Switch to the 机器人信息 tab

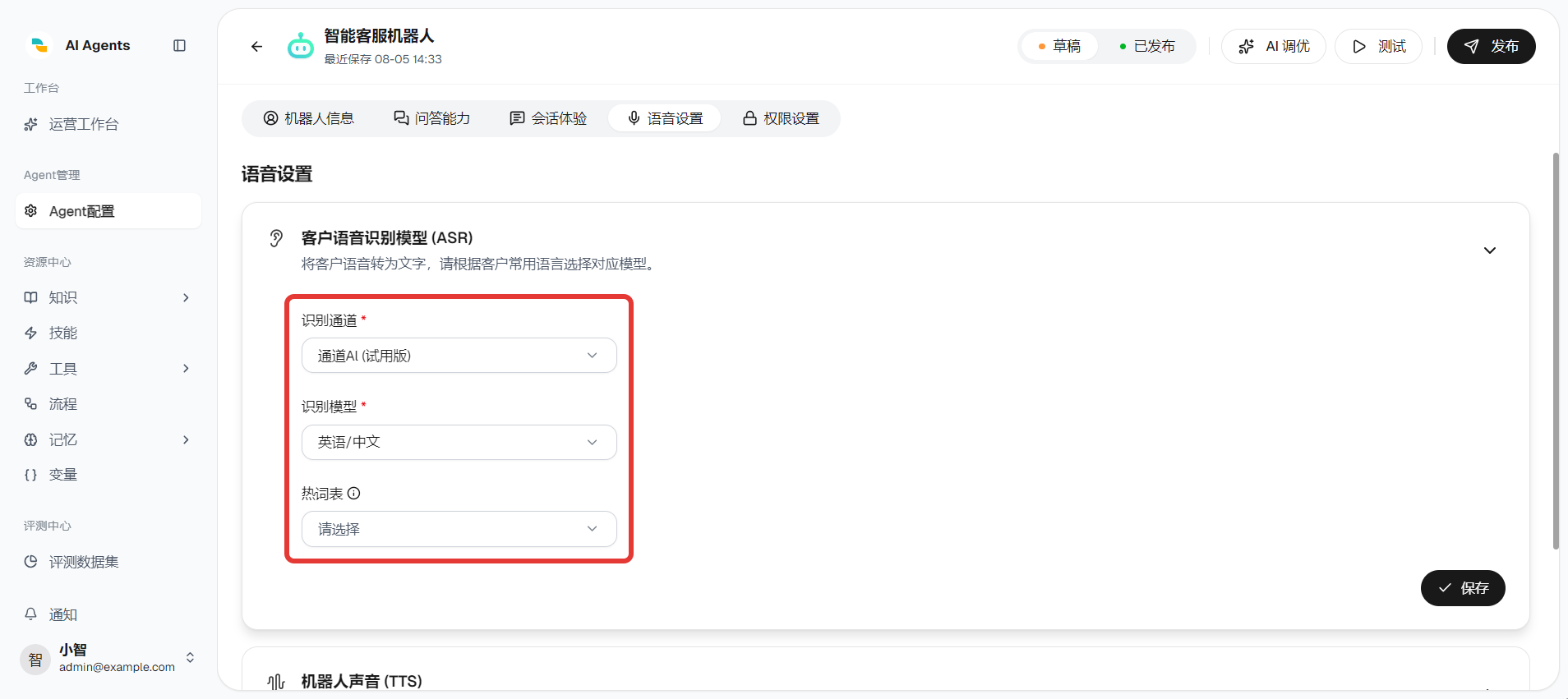309,118
